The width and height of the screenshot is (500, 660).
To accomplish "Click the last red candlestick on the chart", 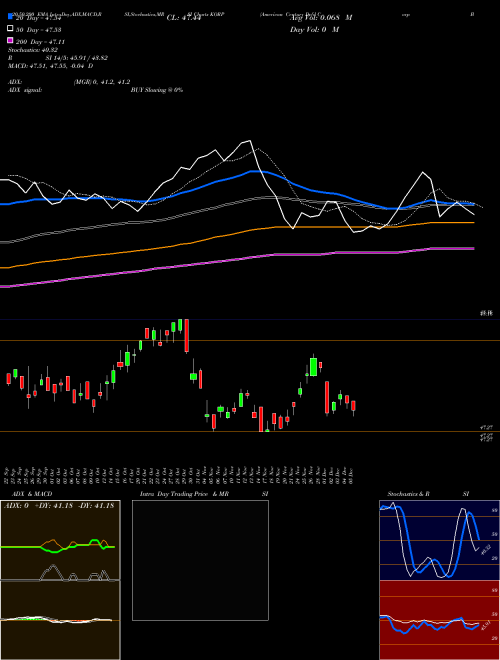I will click(354, 406).
